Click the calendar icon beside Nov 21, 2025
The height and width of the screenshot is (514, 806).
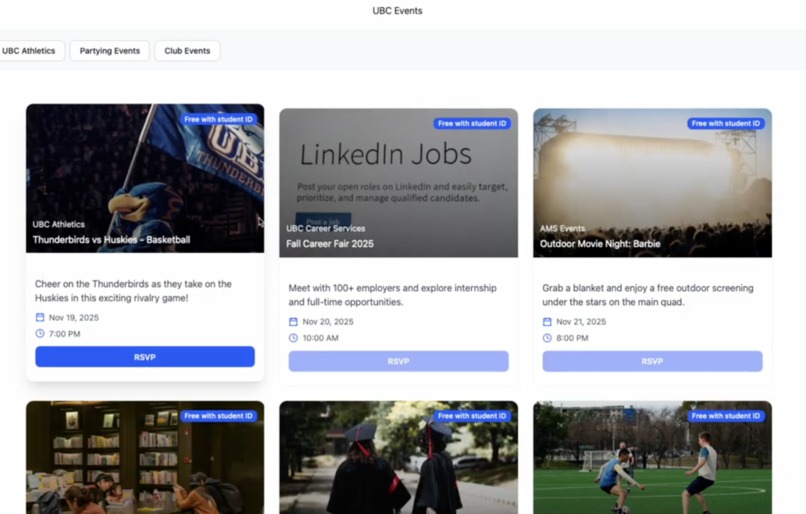(x=547, y=322)
